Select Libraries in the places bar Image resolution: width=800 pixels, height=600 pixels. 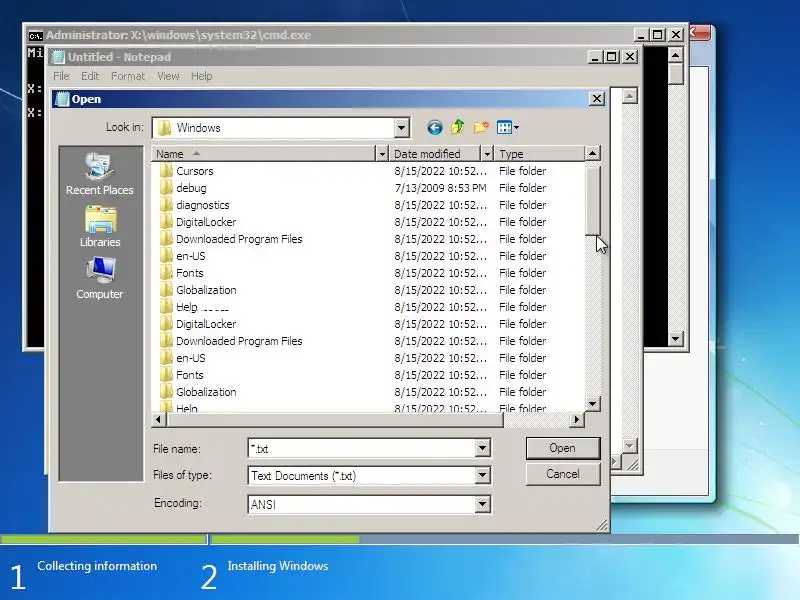pos(100,227)
